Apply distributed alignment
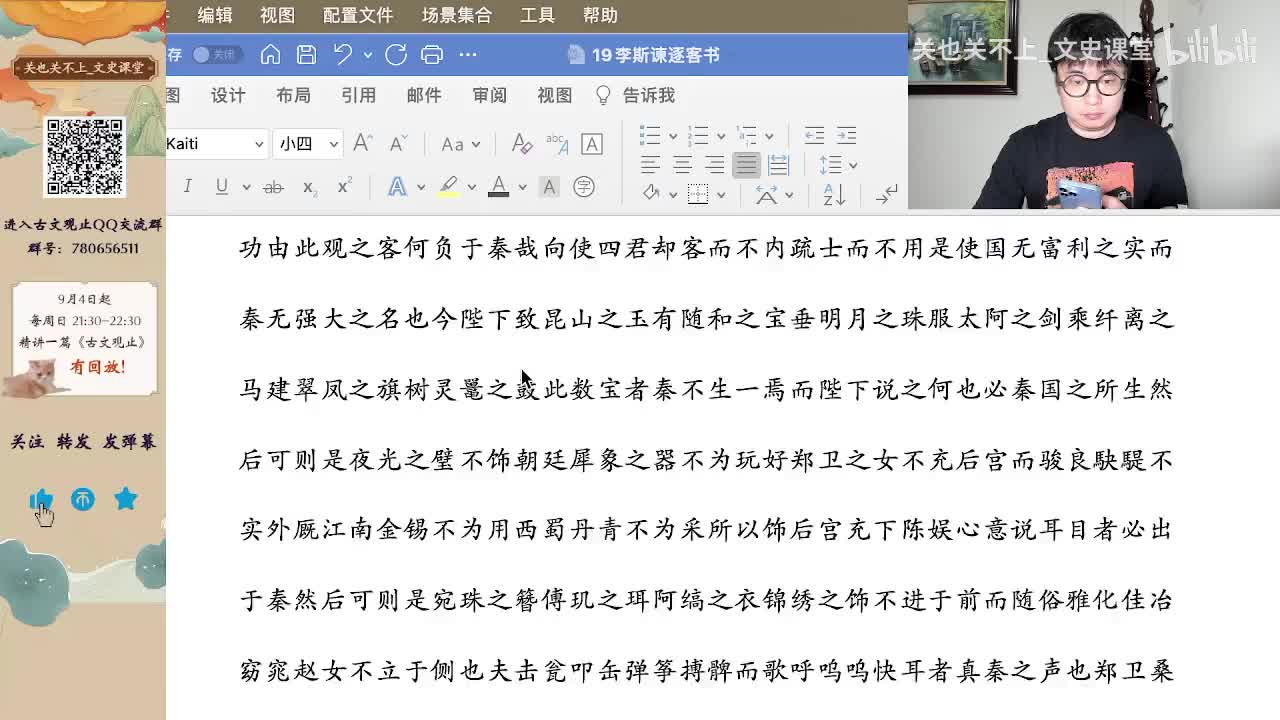The width and height of the screenshot is (1280, 720). click(779, 165)
